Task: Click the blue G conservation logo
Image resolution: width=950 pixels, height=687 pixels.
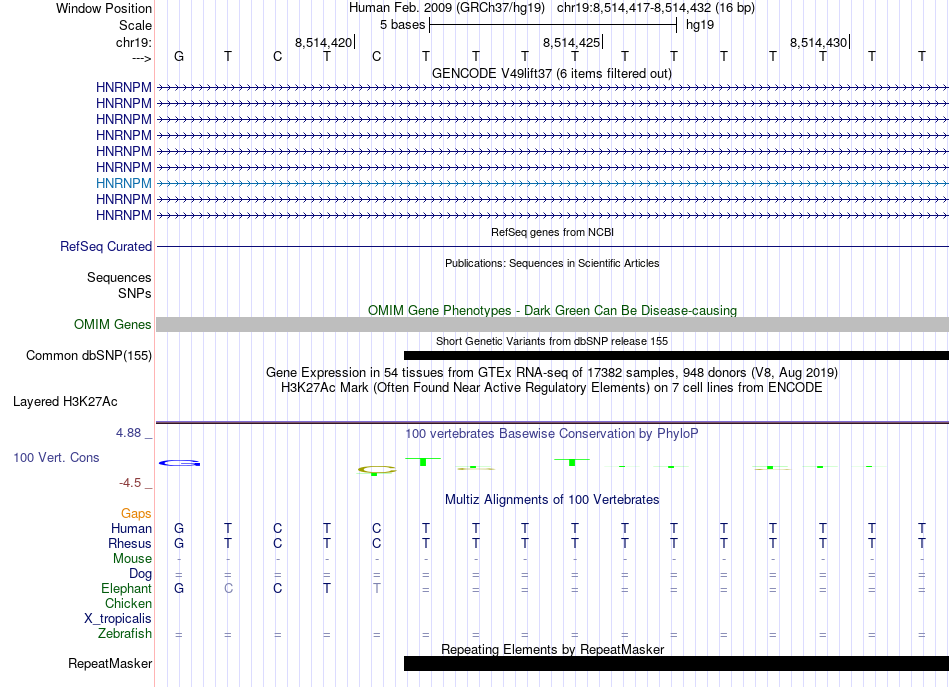Action: pos(179,463)
